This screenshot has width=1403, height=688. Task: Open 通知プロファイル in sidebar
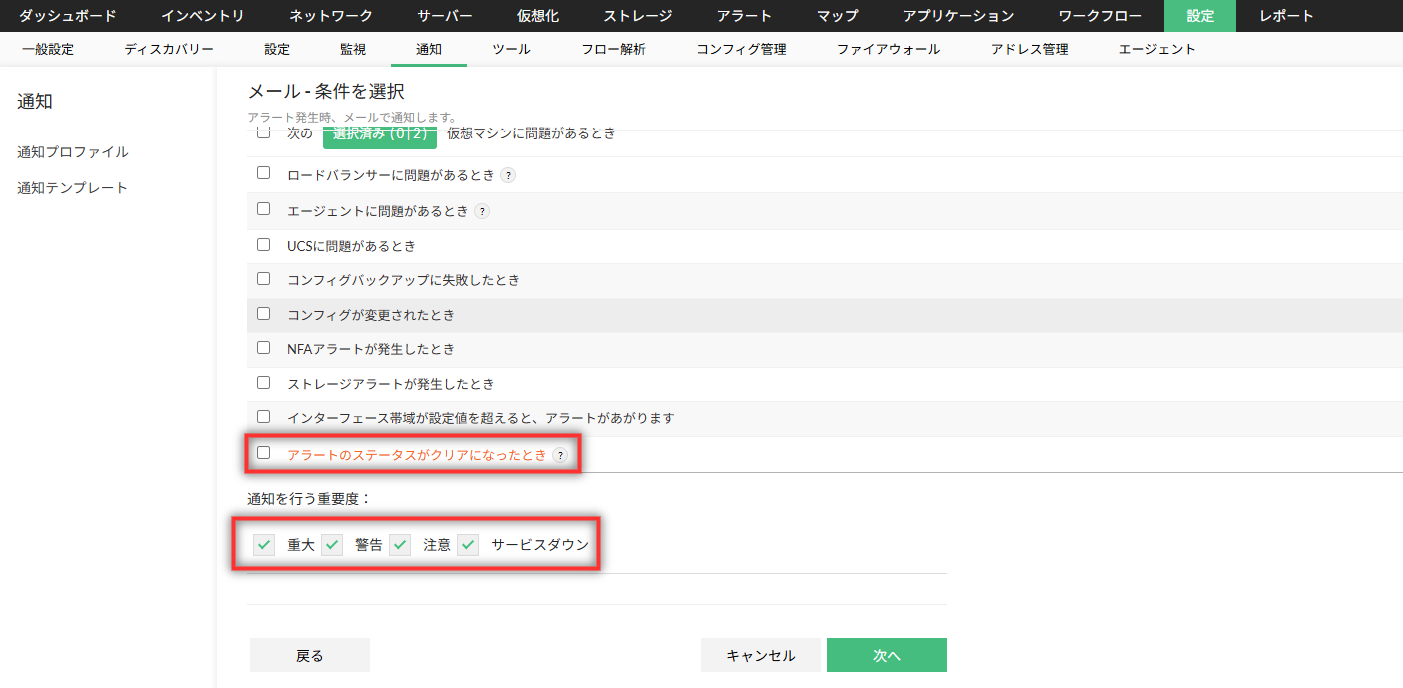click(x=73, y=152)
